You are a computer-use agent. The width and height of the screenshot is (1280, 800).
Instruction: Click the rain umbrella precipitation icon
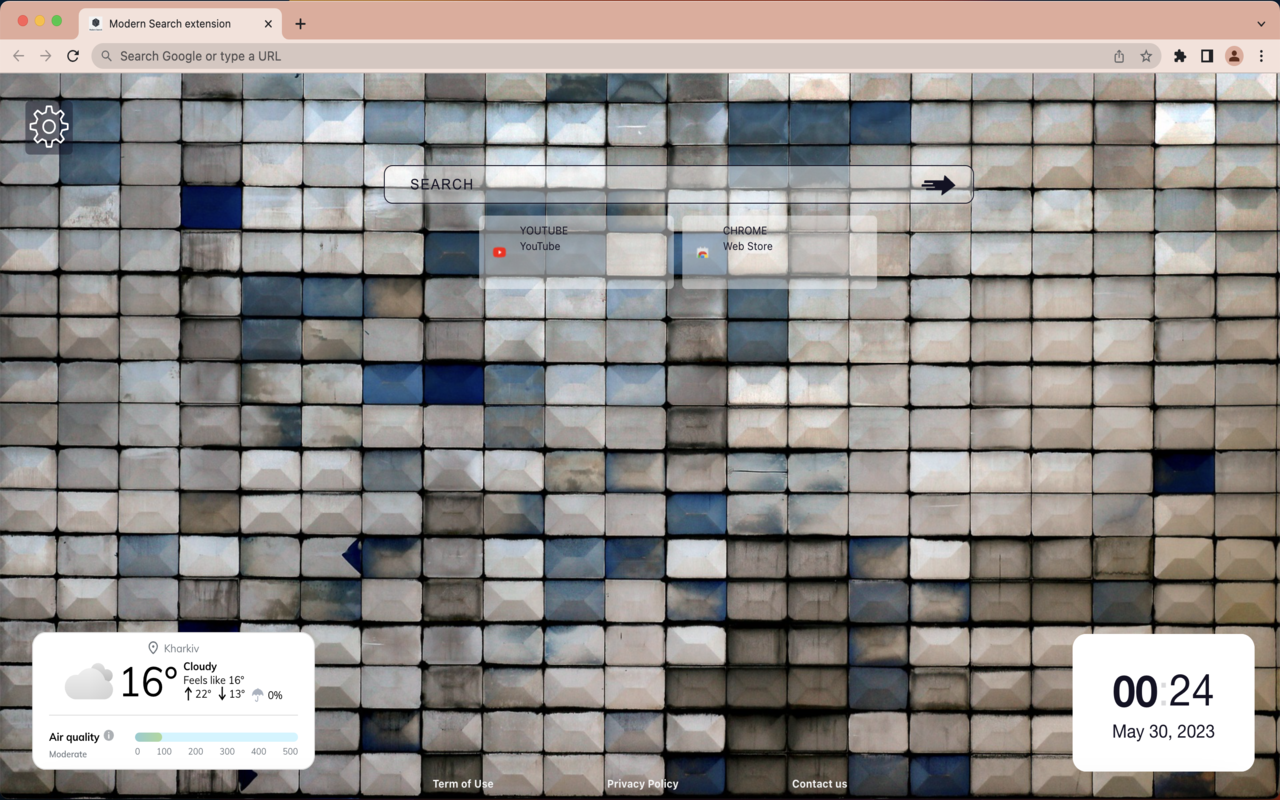pos(258,695)
